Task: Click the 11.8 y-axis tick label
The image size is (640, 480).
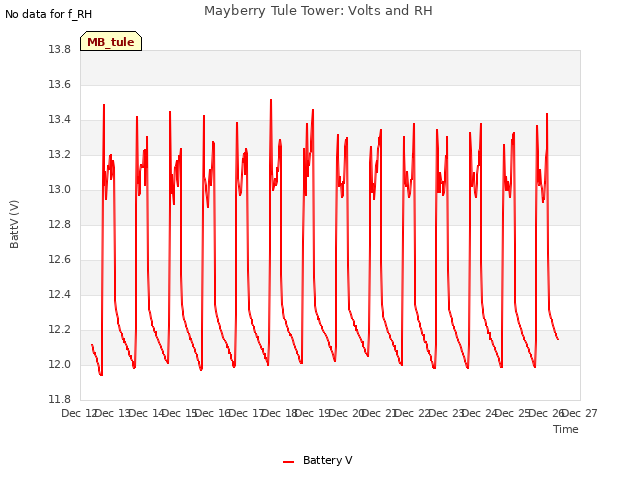Action: [60, 400]
